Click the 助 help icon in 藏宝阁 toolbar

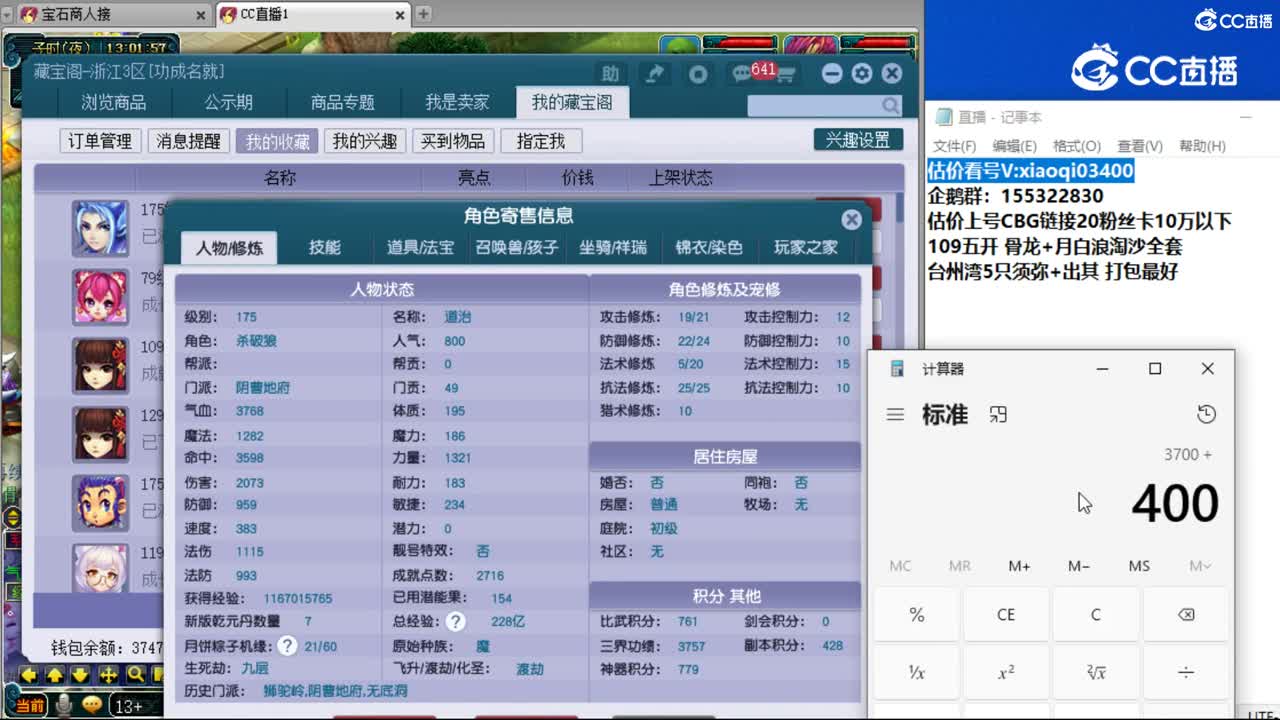coord(612,73)
